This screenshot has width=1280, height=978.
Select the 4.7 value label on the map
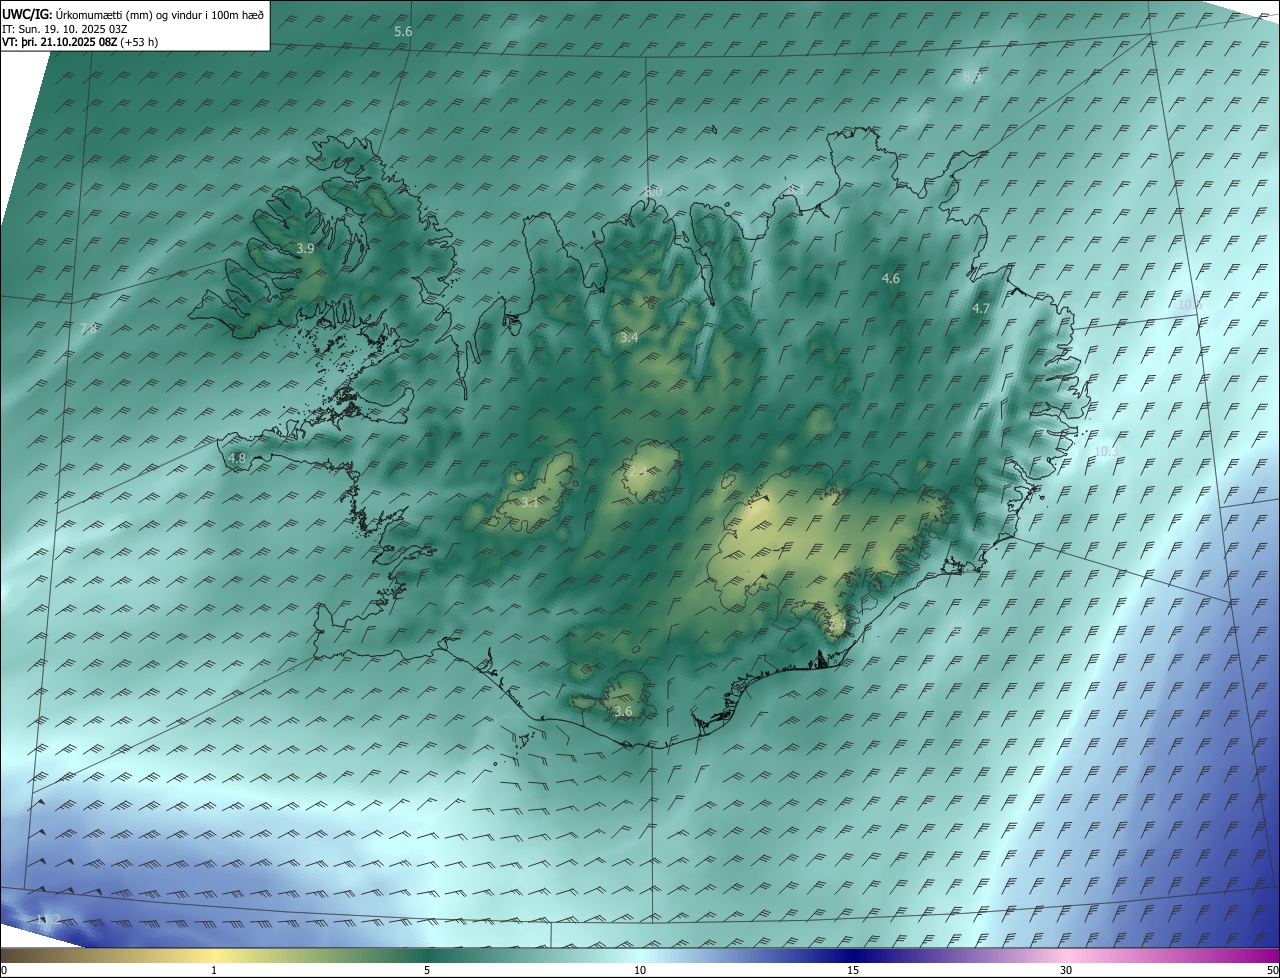pos(981,309)
